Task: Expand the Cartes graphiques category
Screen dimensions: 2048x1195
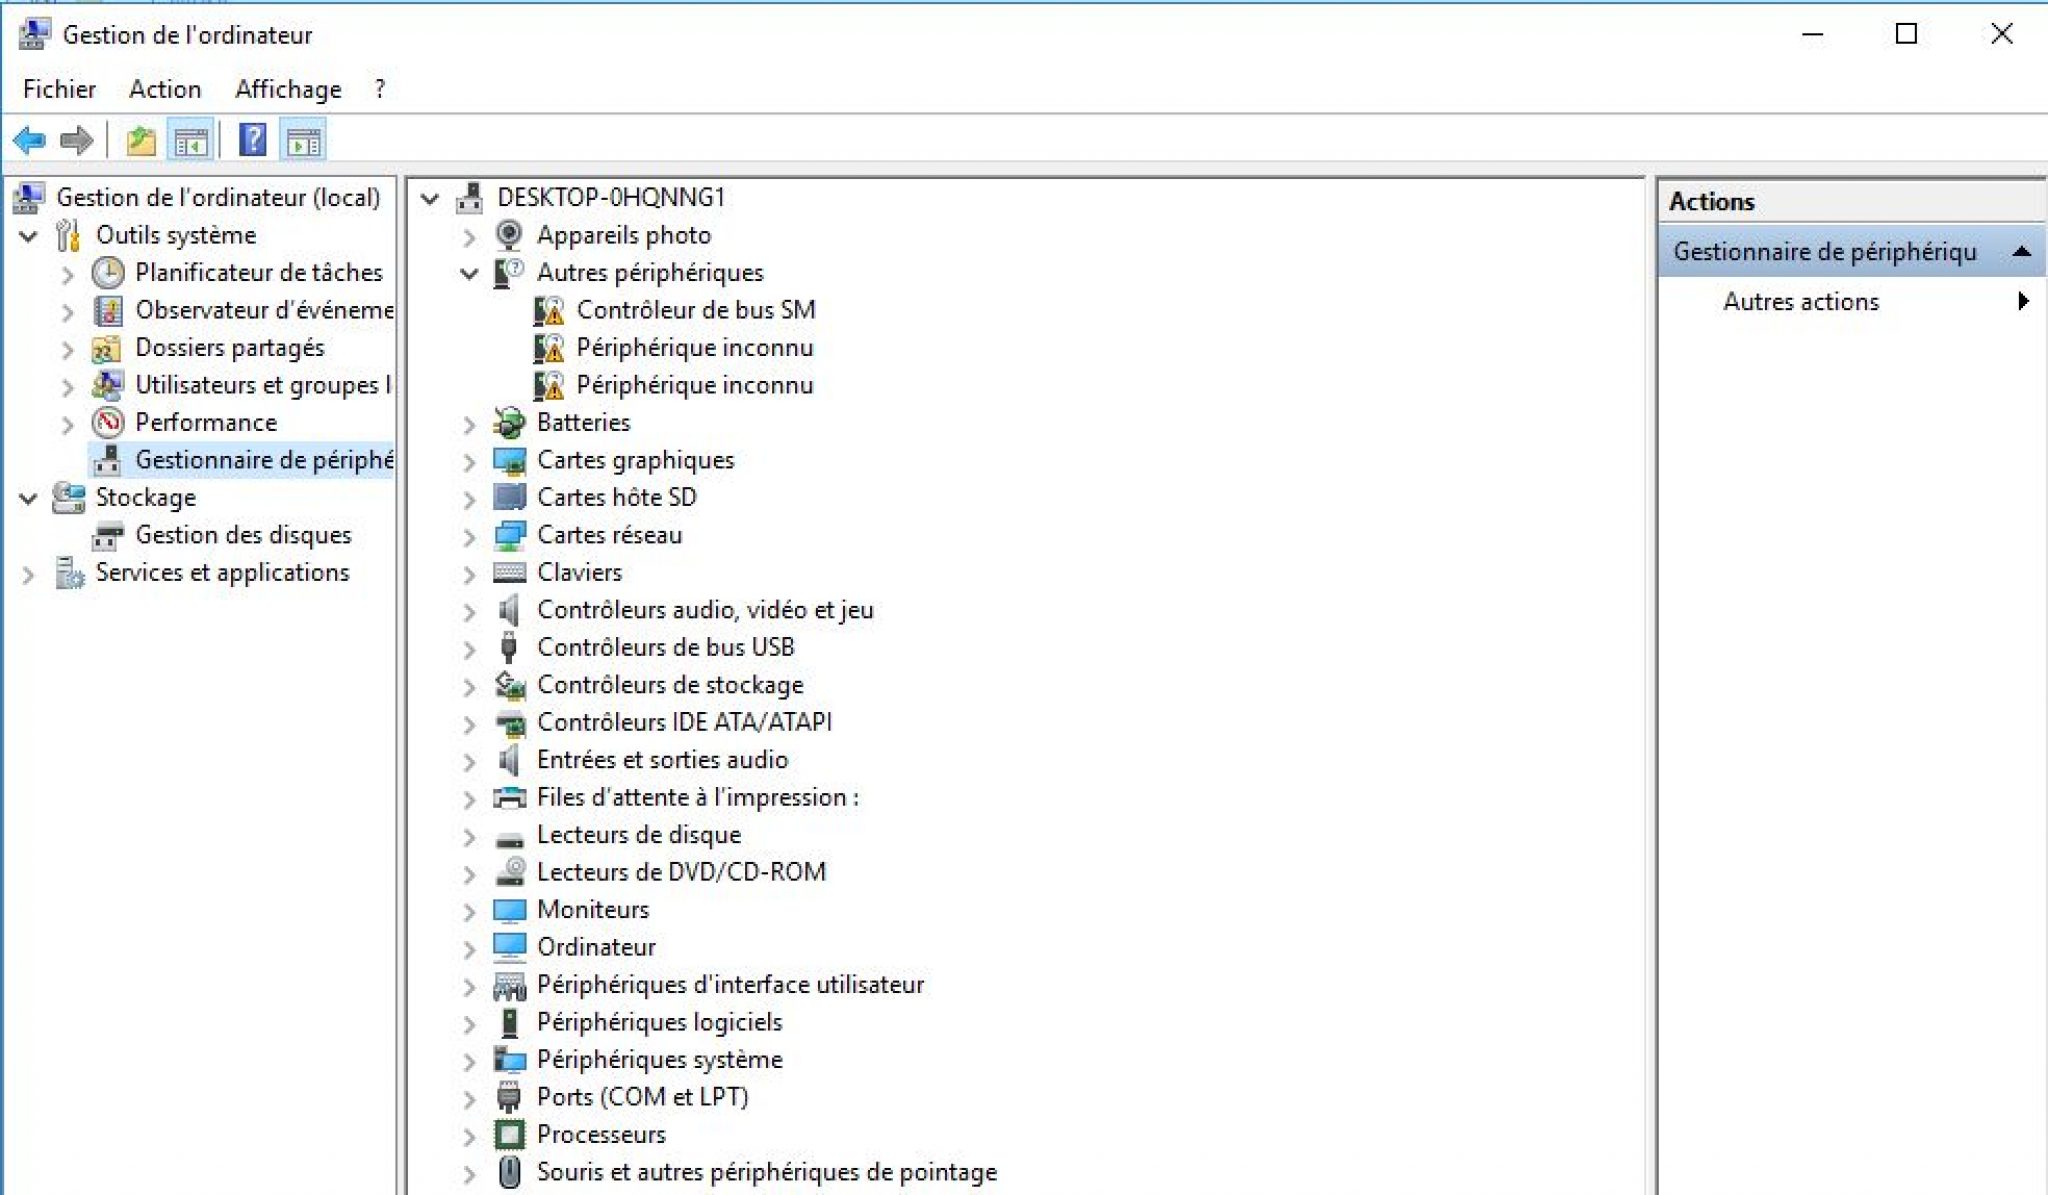Action: (x=469, y=461)
